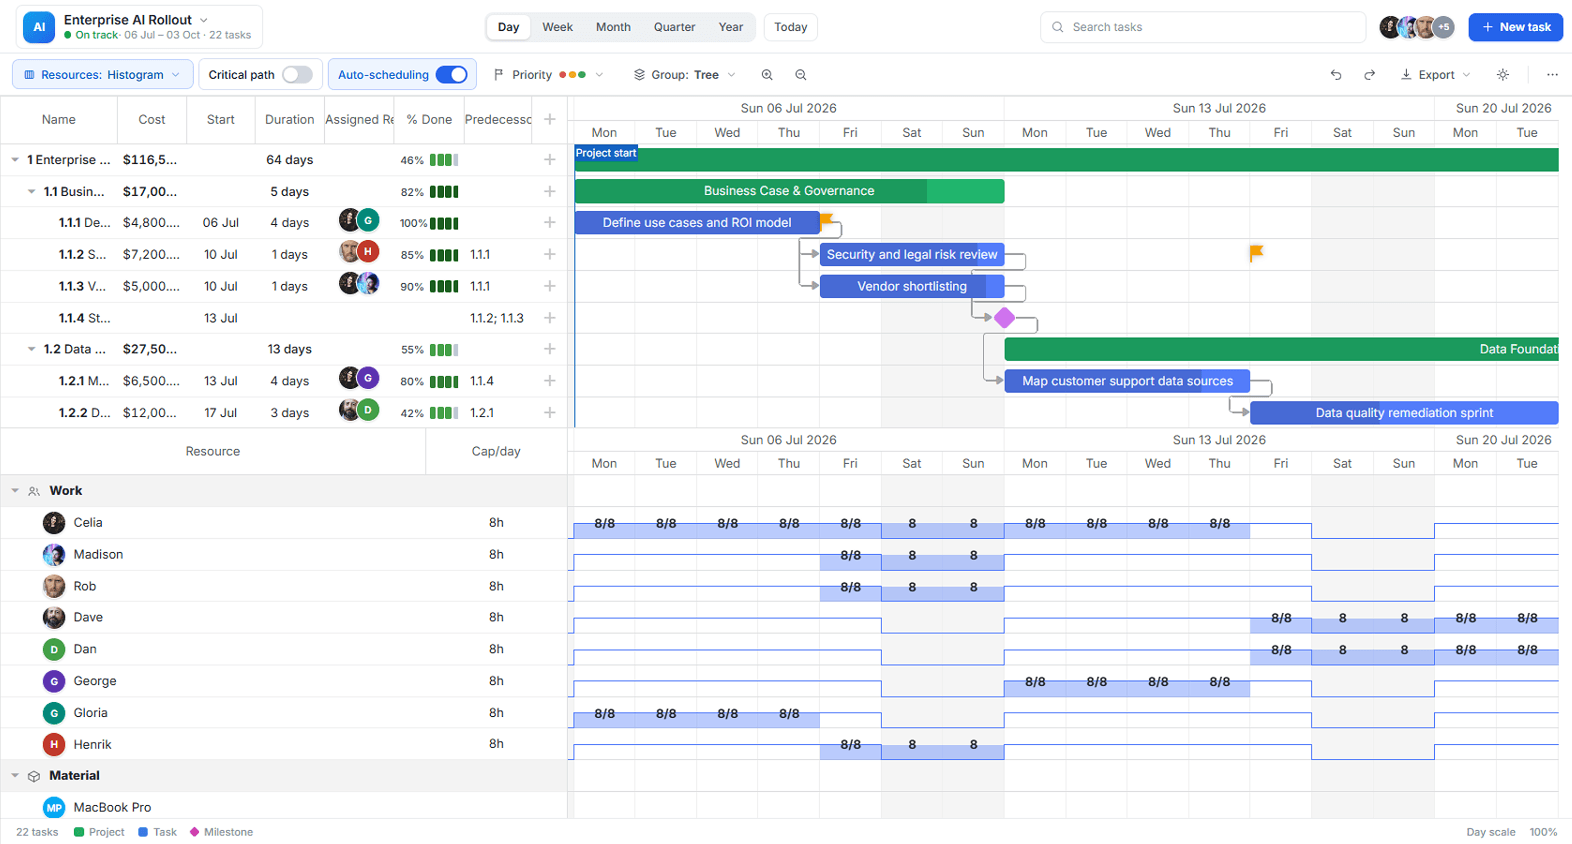Screen dimensions: 1572x844
Task: Open the Resources: Histogram dropdown
Action: click(x=102, y=75)
